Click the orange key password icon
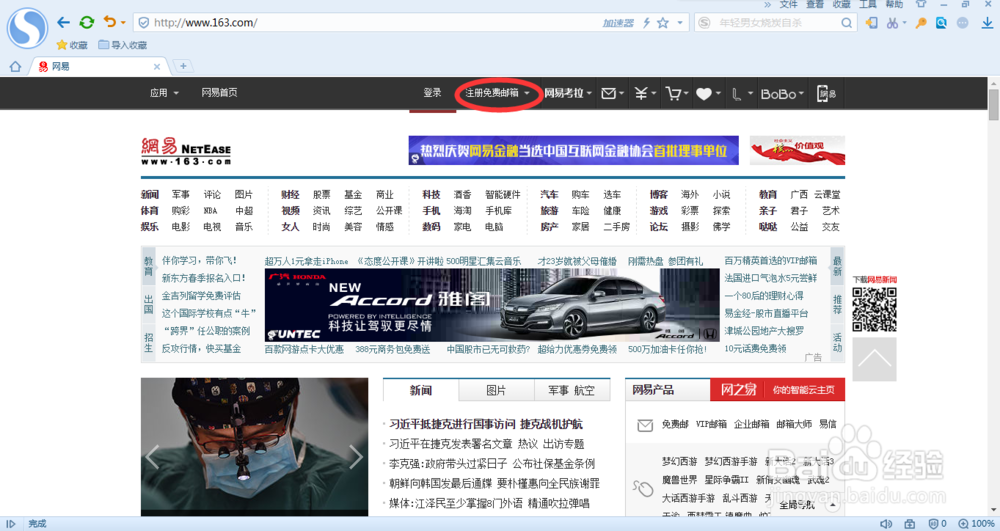Screen dimensions: 1000x531 click(920, 23)
